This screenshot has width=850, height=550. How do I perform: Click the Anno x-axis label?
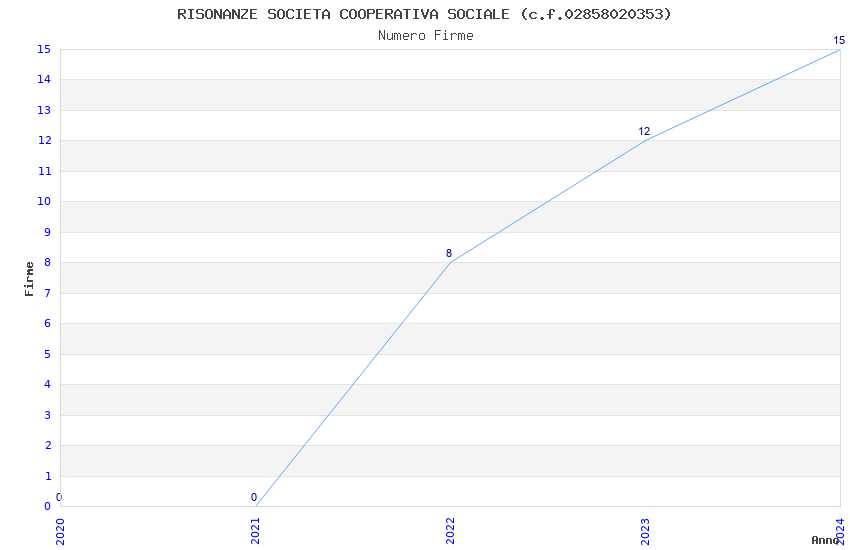coord(825,540)
